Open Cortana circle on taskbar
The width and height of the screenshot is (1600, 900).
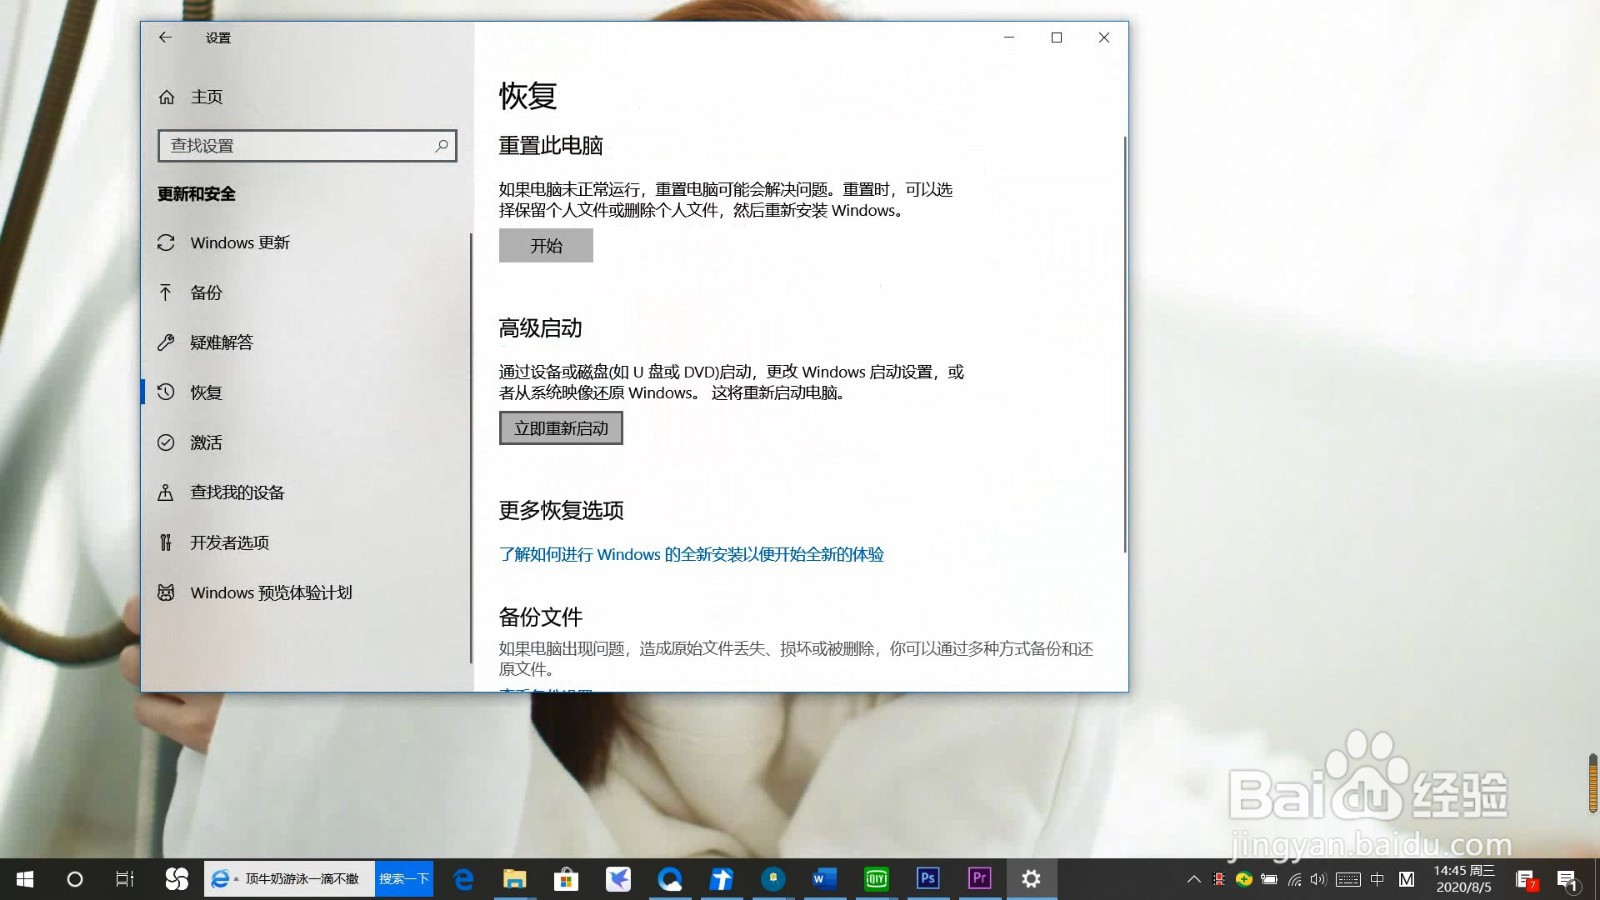pos(75,879)
